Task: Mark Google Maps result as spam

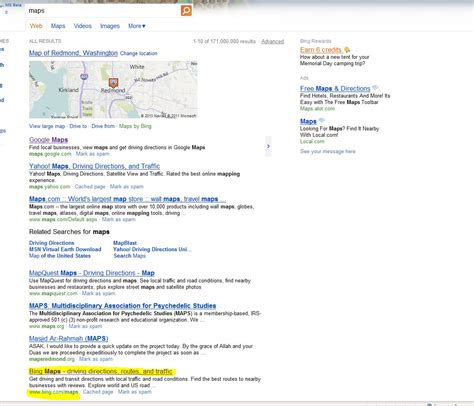Action: pos(93,154)
